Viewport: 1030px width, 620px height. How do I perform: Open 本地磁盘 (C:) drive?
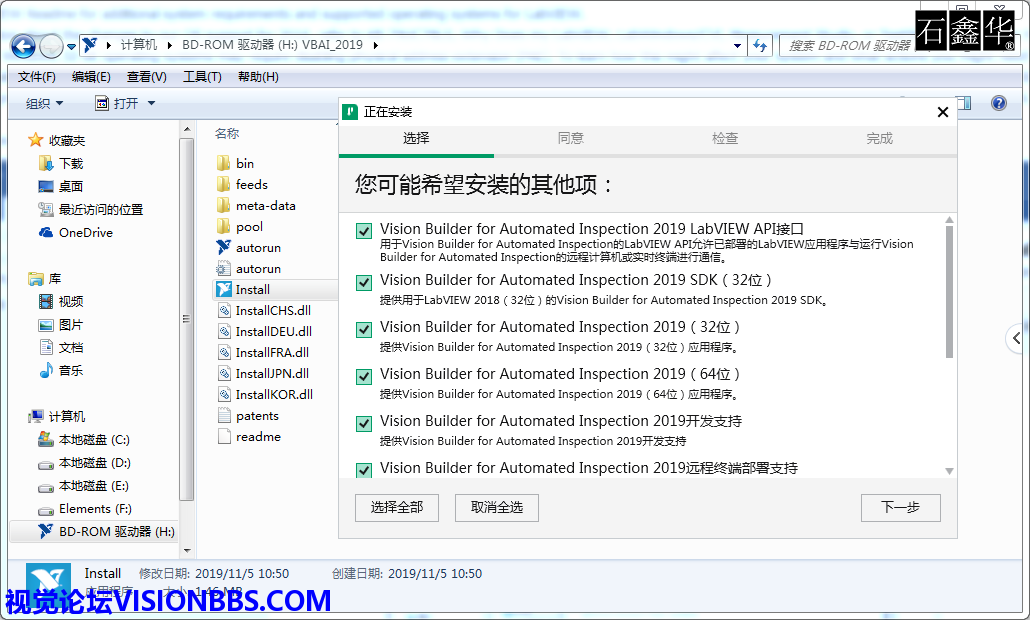click(84, 439)
